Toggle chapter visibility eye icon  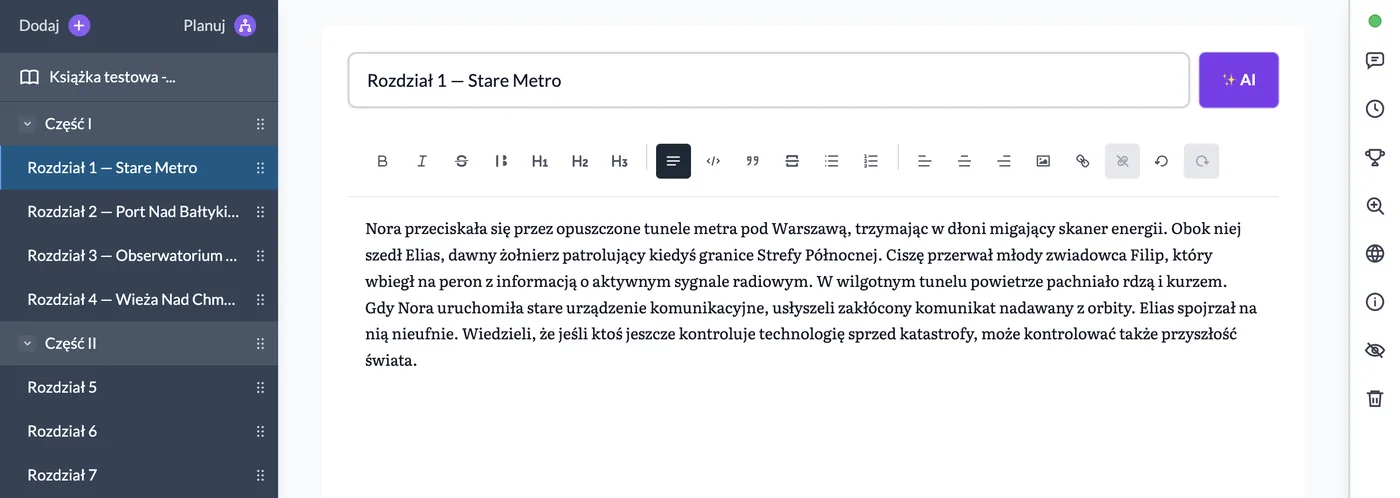[1375, 350]
